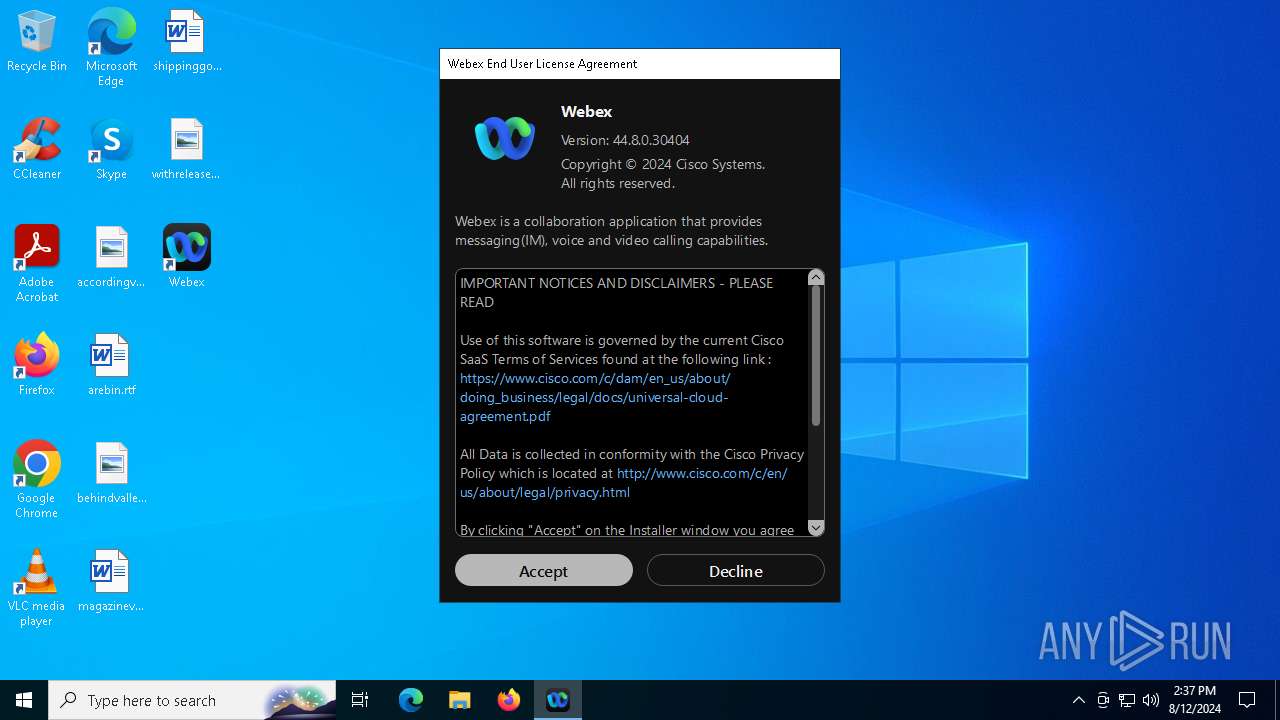The image size is (1280, 720).
Task: Decline the Webex license agreement
Action: pos(735,570)
